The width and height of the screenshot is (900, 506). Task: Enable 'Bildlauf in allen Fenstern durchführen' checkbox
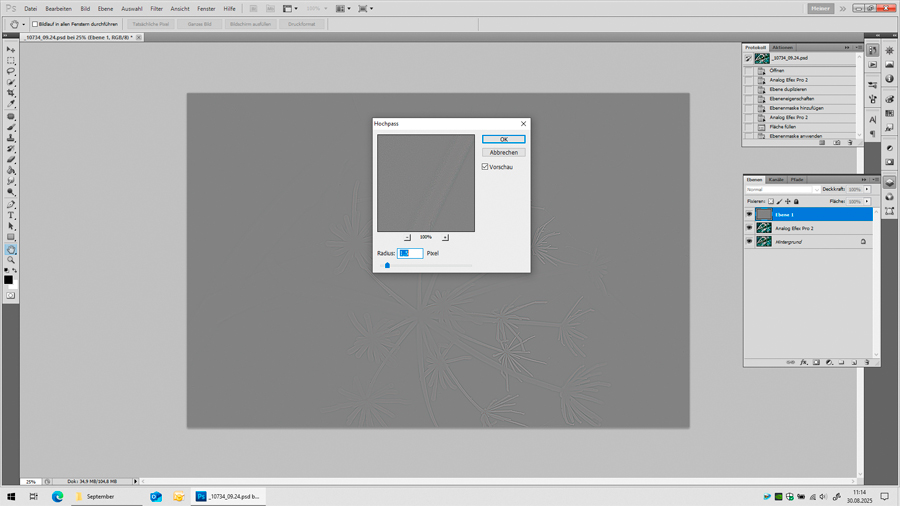pos(35,24)
